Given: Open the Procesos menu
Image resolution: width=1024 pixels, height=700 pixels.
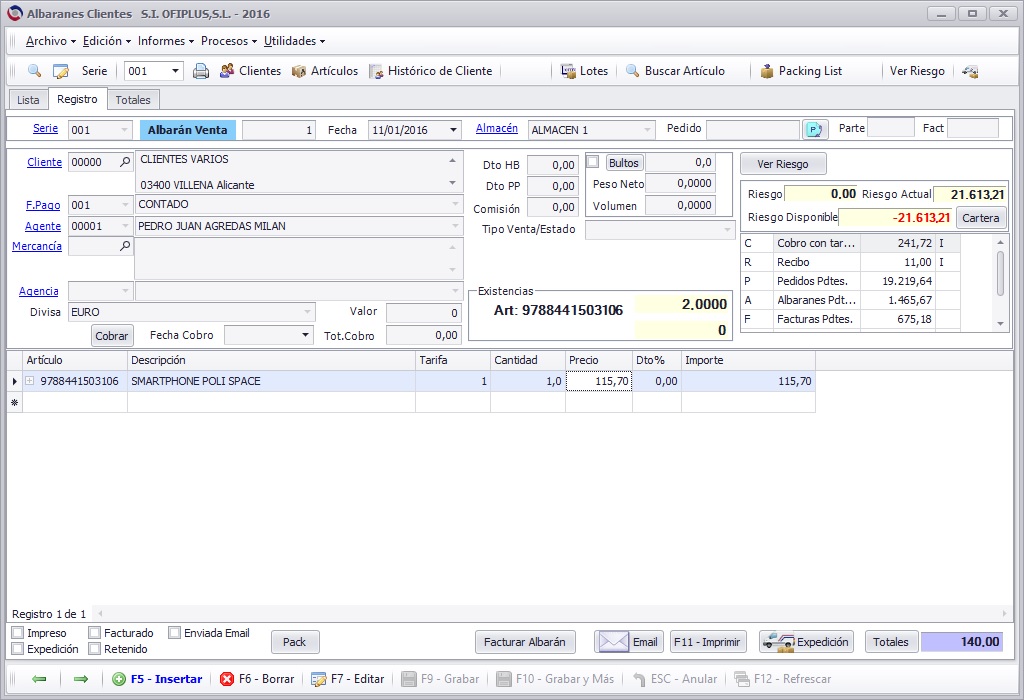Looking at the screenshot, I should 229,40.
